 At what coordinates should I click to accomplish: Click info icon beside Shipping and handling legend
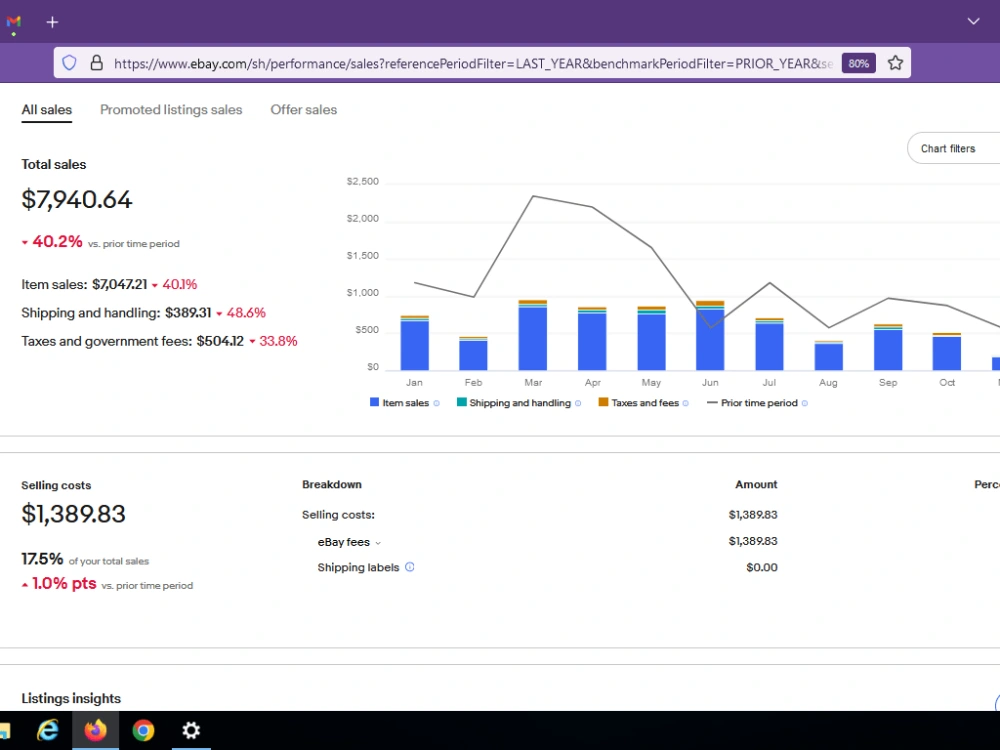(578, 403)
